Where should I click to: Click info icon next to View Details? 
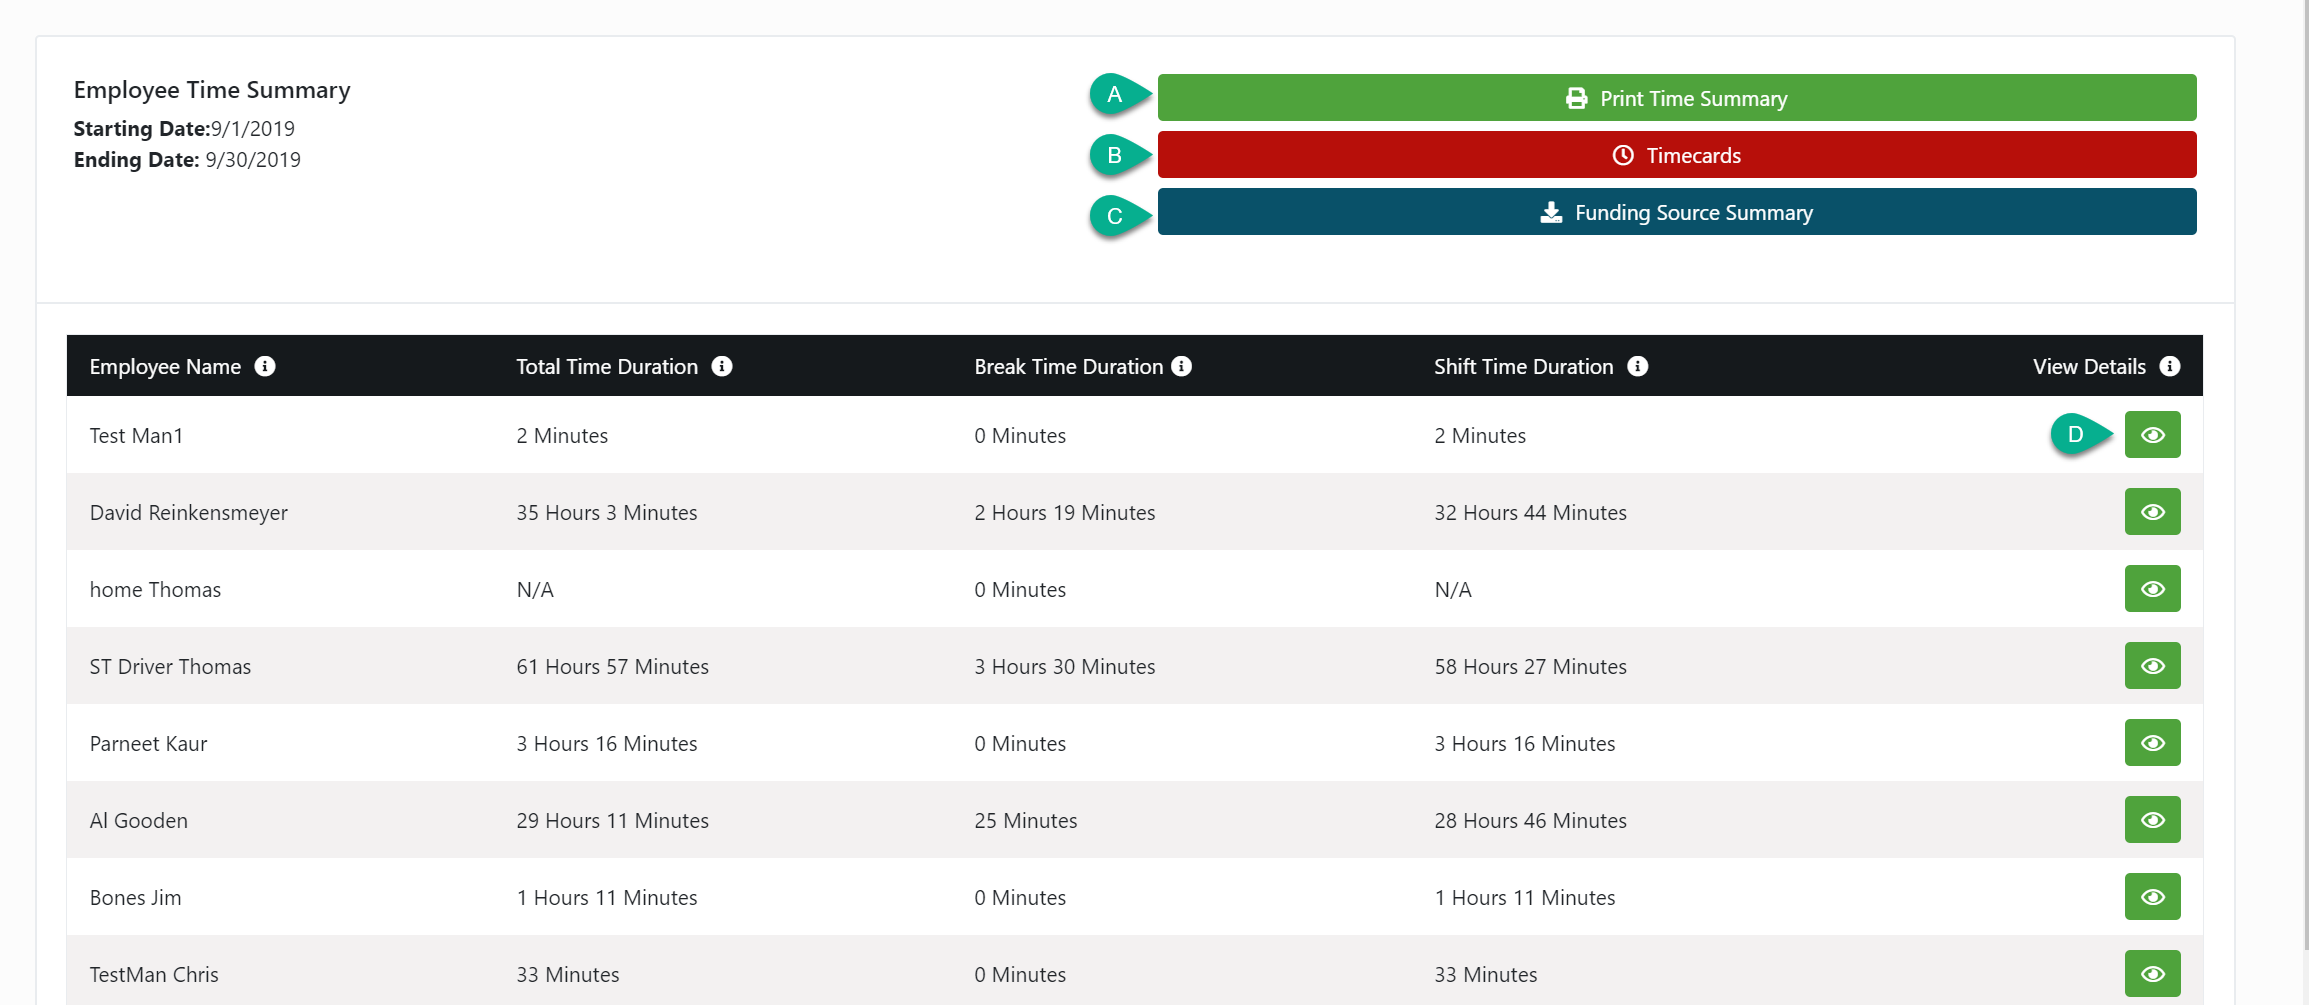tap(2170, 366)
